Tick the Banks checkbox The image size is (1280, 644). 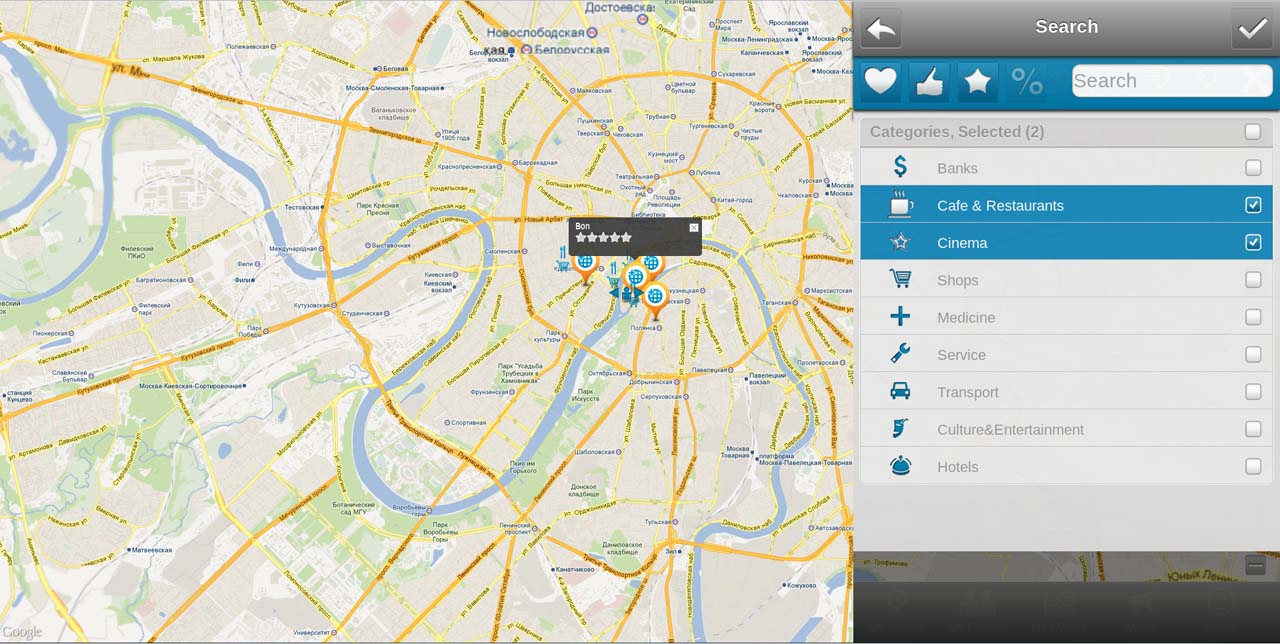[x=1253, y=168]
